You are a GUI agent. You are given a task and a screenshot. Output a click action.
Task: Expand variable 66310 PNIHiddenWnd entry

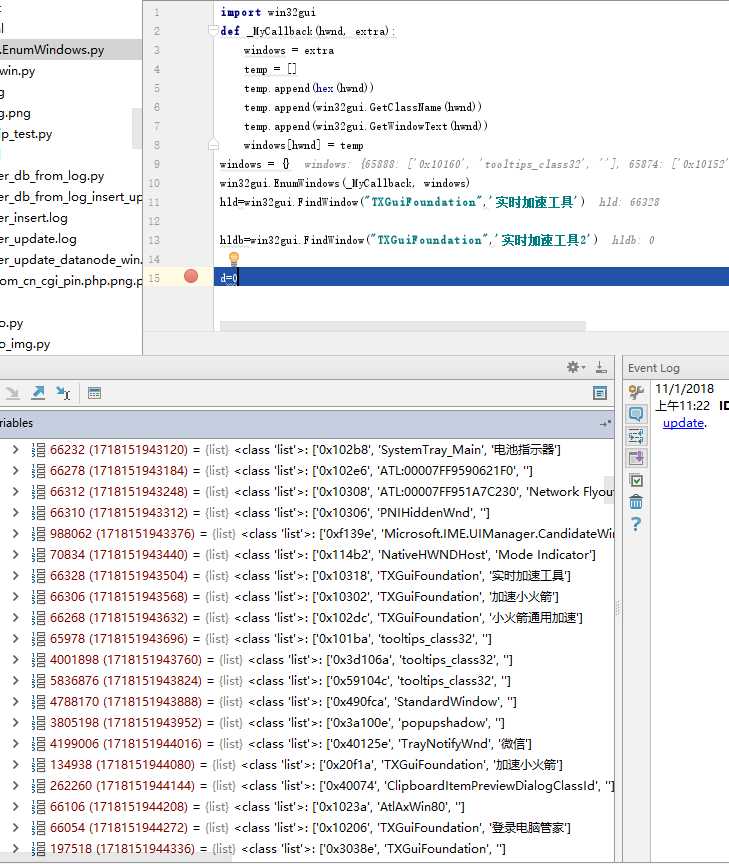tap(15, 513)
